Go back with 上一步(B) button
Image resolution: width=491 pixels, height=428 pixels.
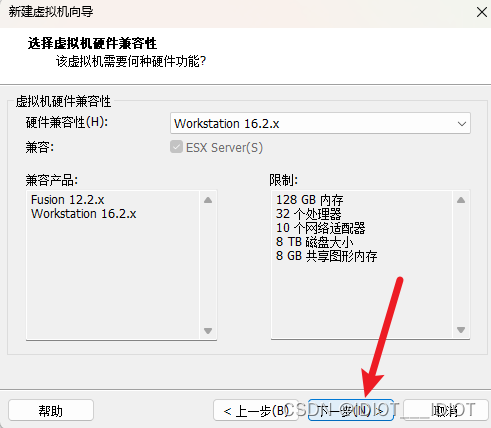(x=255, y=410)
